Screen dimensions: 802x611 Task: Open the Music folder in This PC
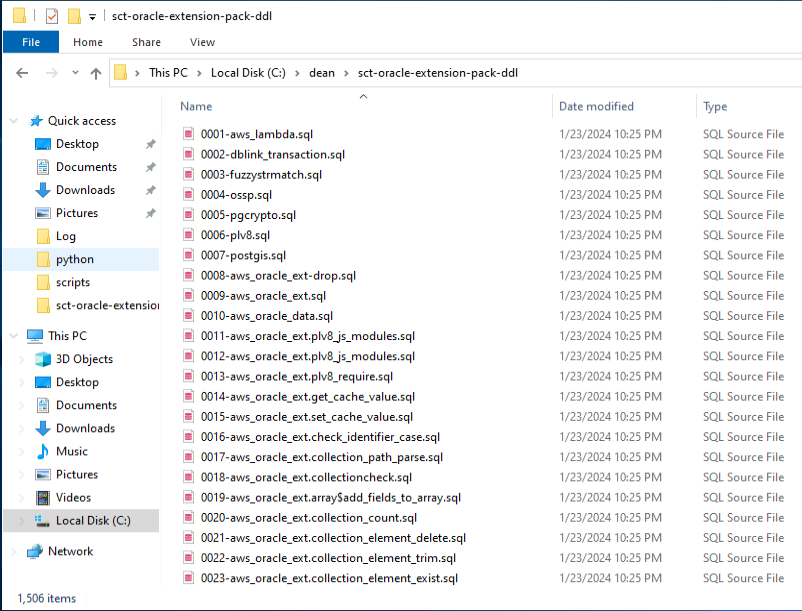(x=71, y=451)
